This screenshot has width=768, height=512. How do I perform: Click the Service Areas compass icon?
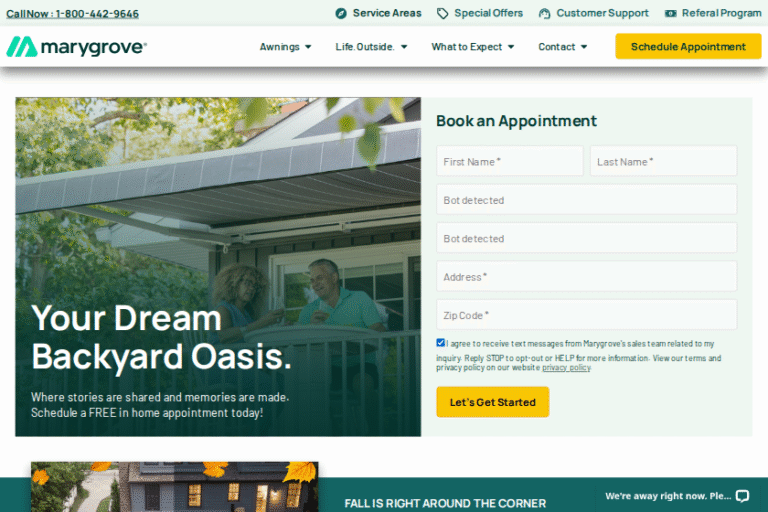[x=341, y=13]
